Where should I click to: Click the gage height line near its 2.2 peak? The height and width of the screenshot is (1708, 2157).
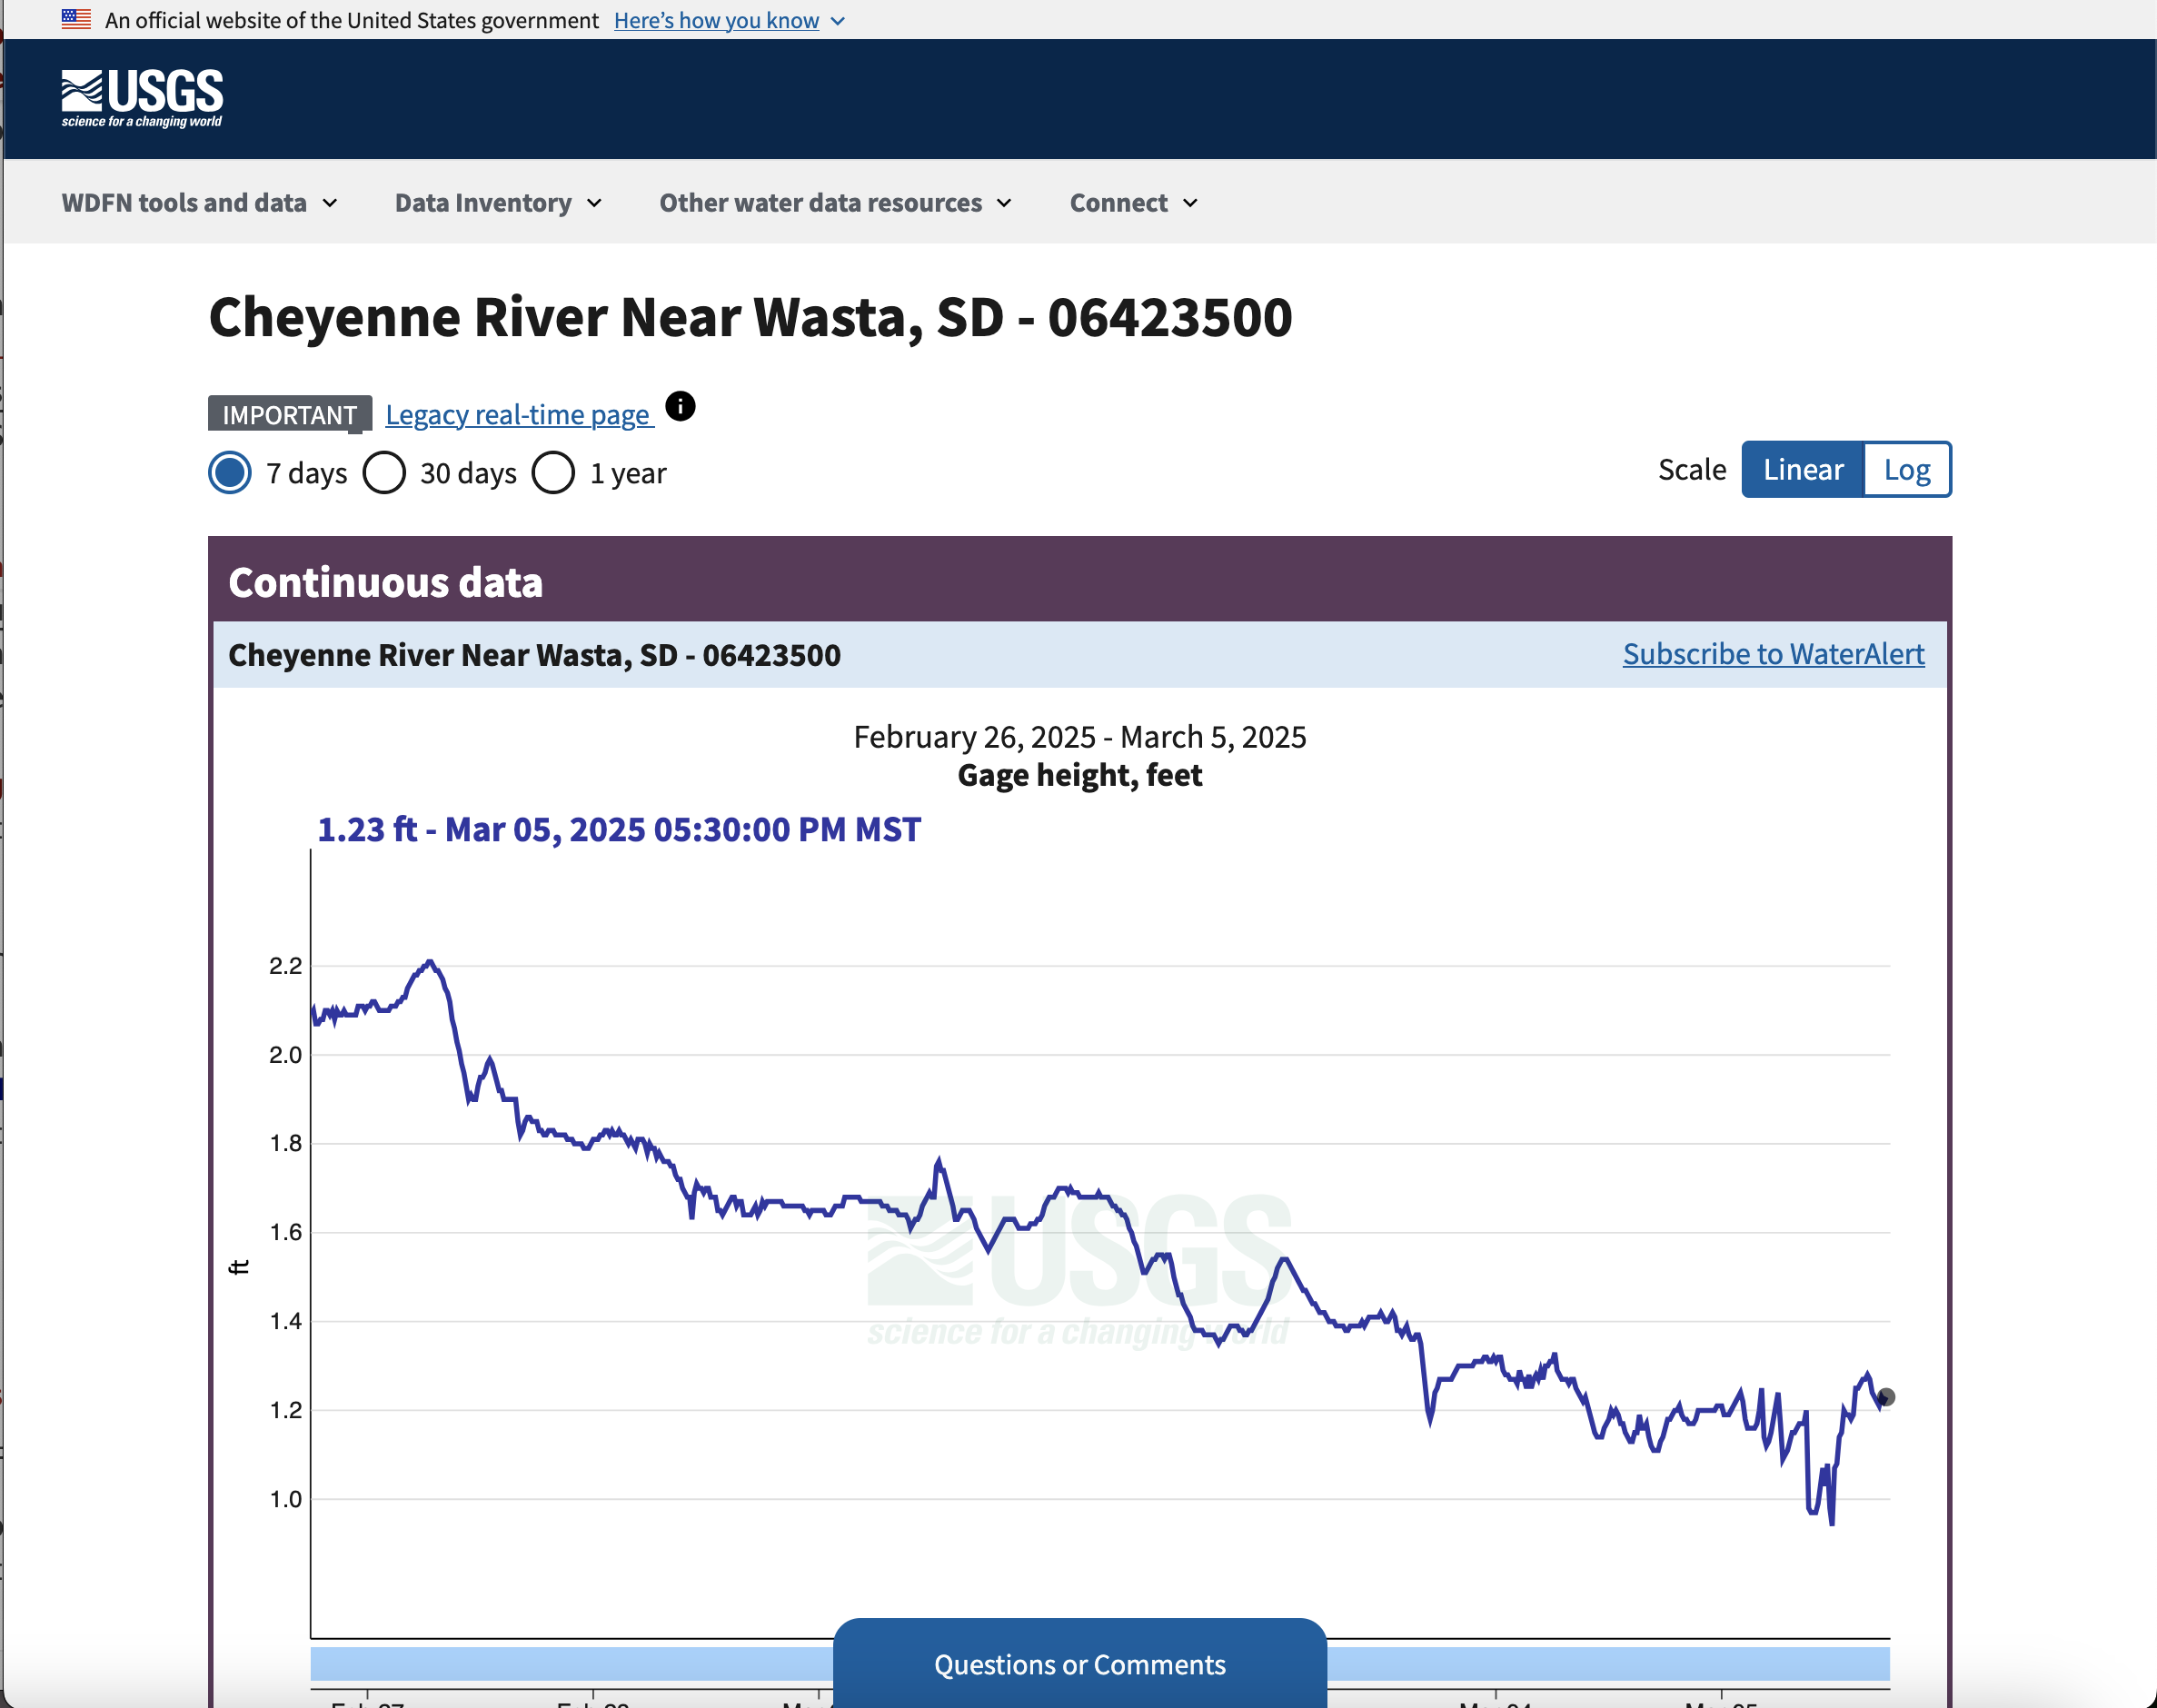click(430, 962)
